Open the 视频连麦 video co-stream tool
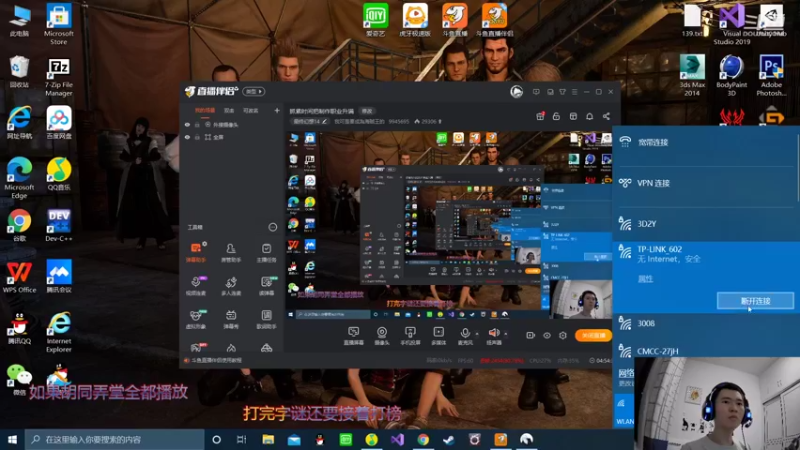 [196, 285]
